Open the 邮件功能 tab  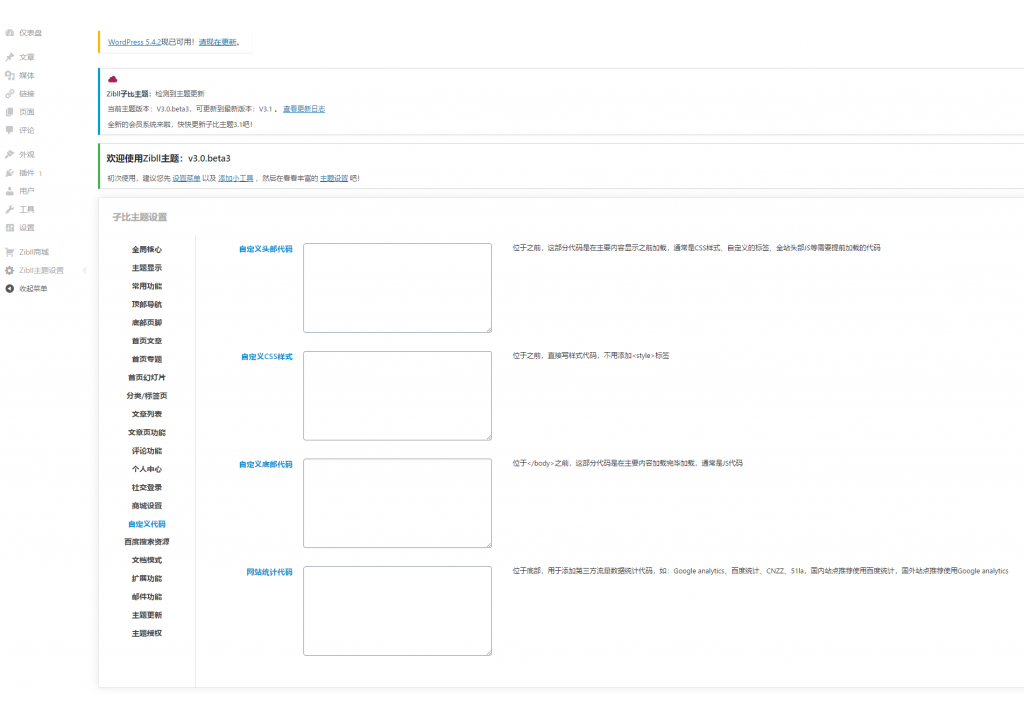tap(147, 596)
